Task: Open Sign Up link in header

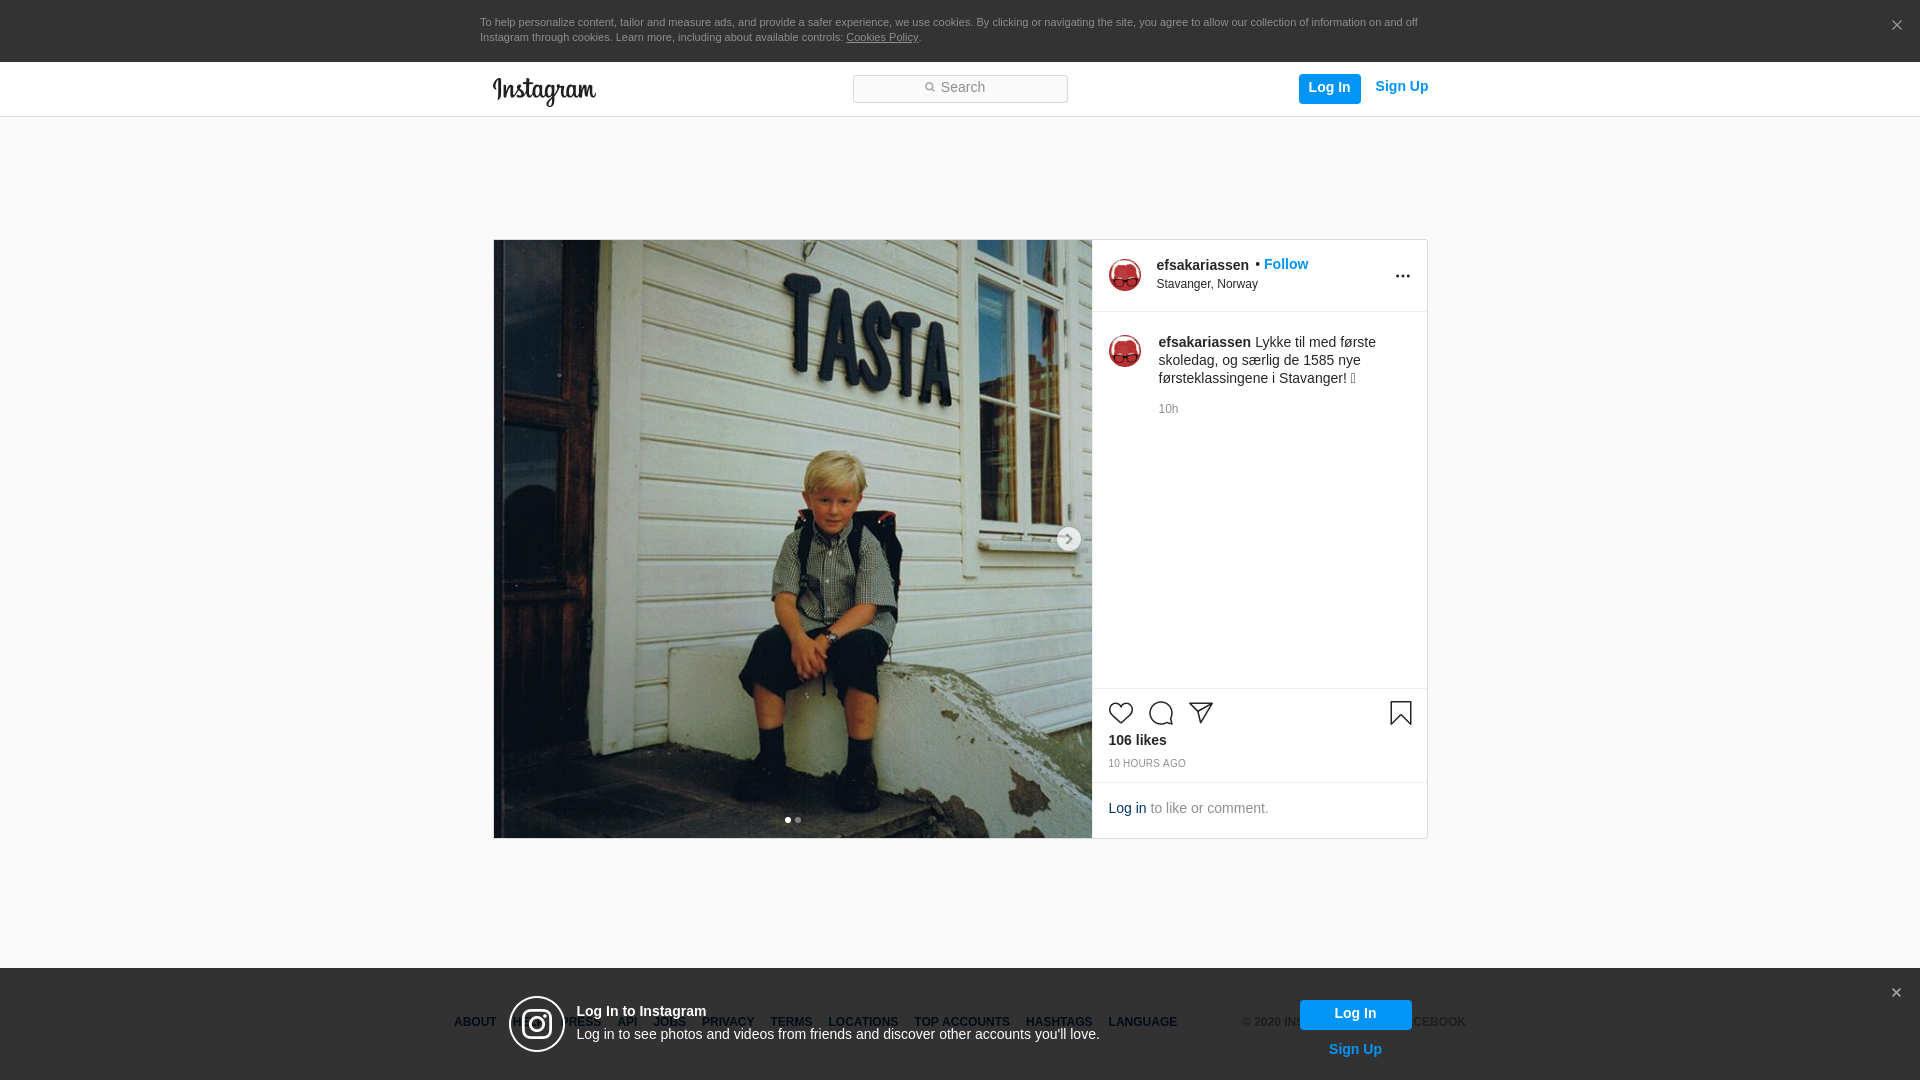Action: [1401, 86]
